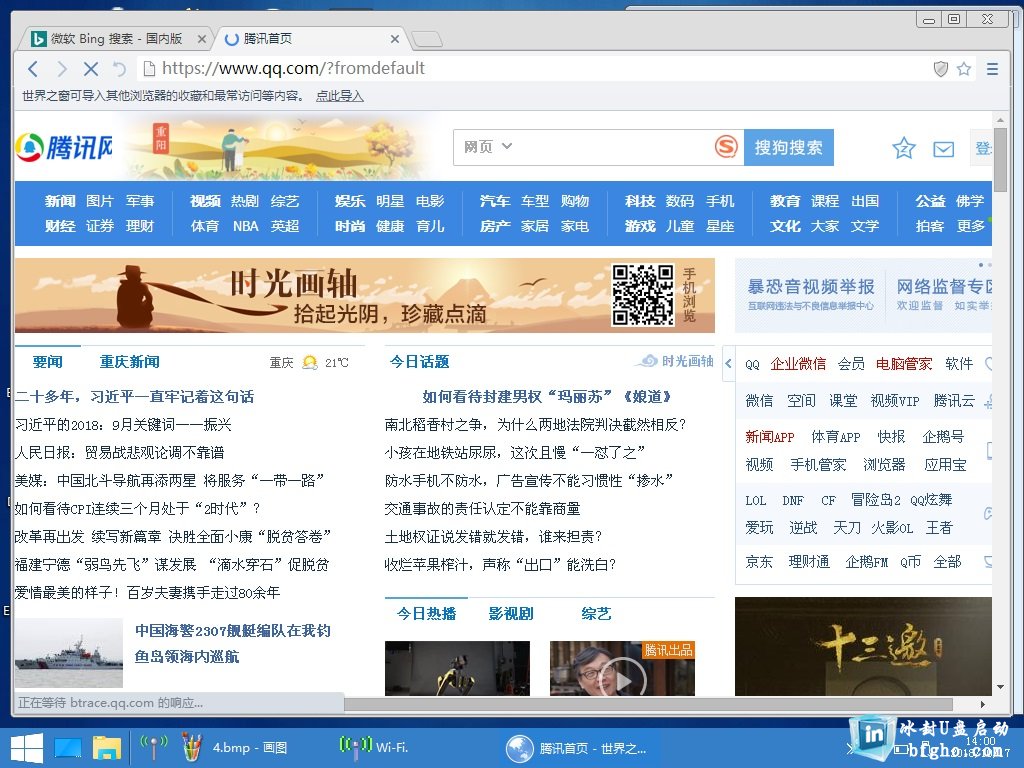The image size is (1024, 768).
Task: Select the 重庆新闻 tab
Action: point(129,362)
